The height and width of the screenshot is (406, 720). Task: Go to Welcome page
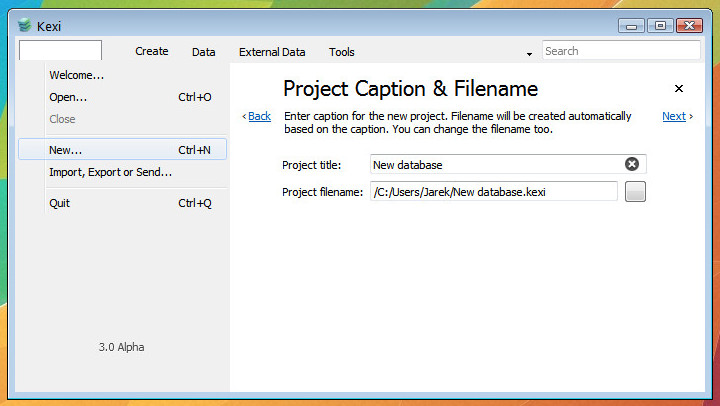point(77,75)
